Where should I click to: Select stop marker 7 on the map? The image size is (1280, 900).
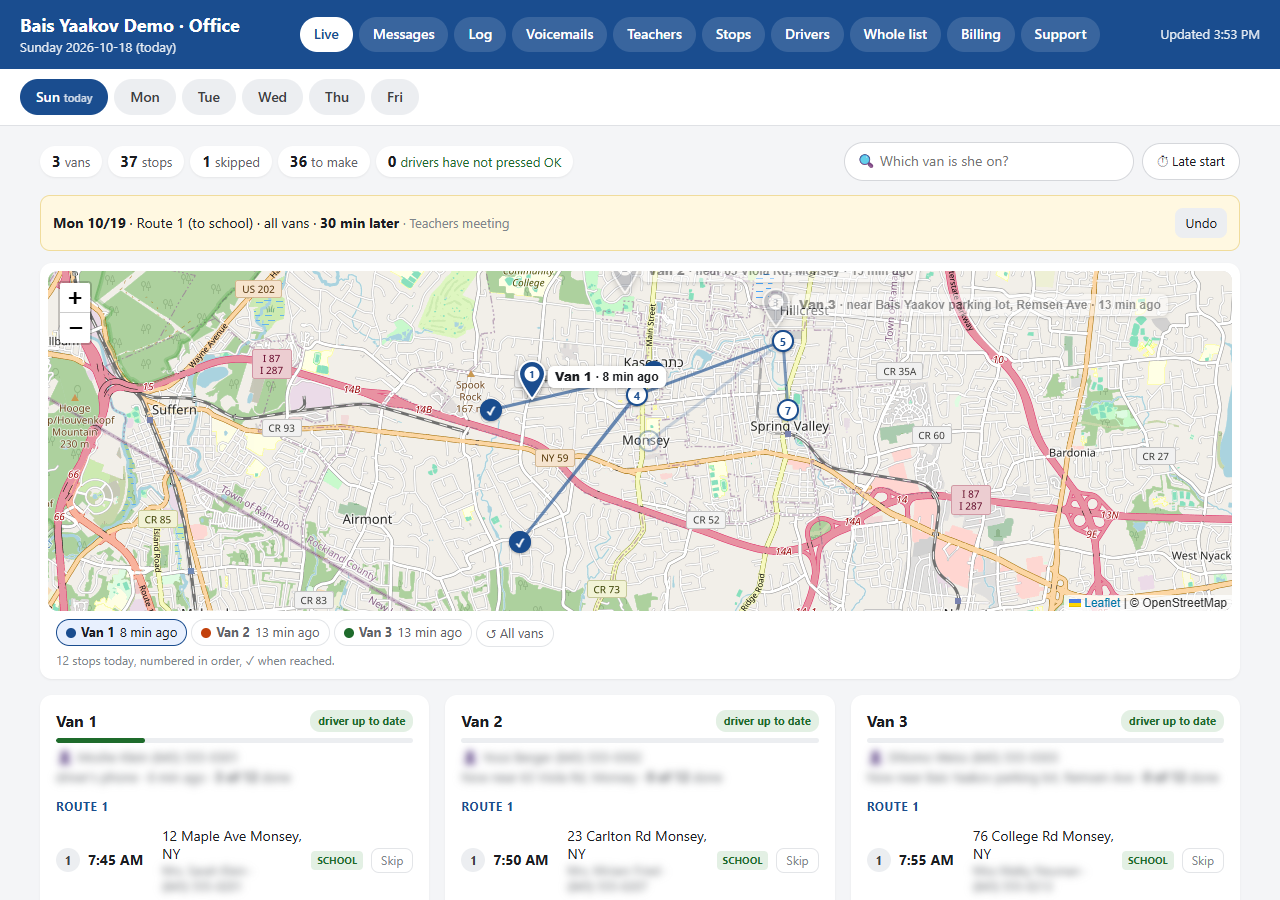pos(788,410)
